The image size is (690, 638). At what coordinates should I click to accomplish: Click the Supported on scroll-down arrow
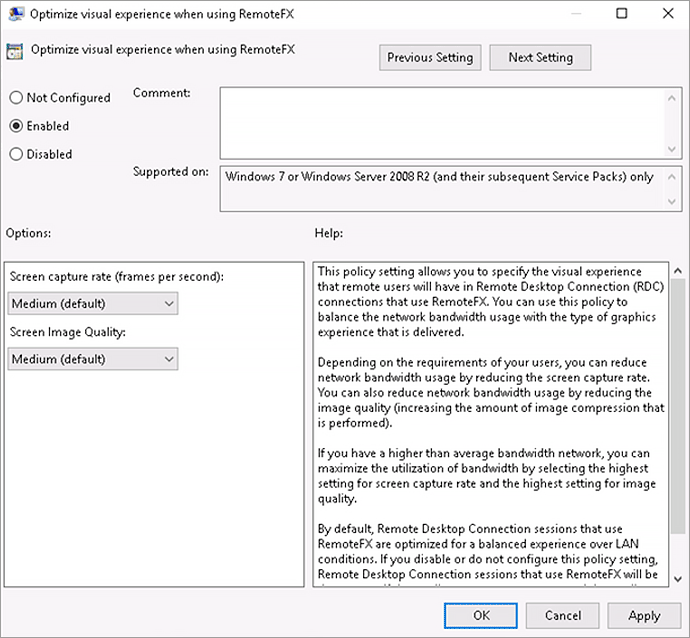tap(672, 202)
